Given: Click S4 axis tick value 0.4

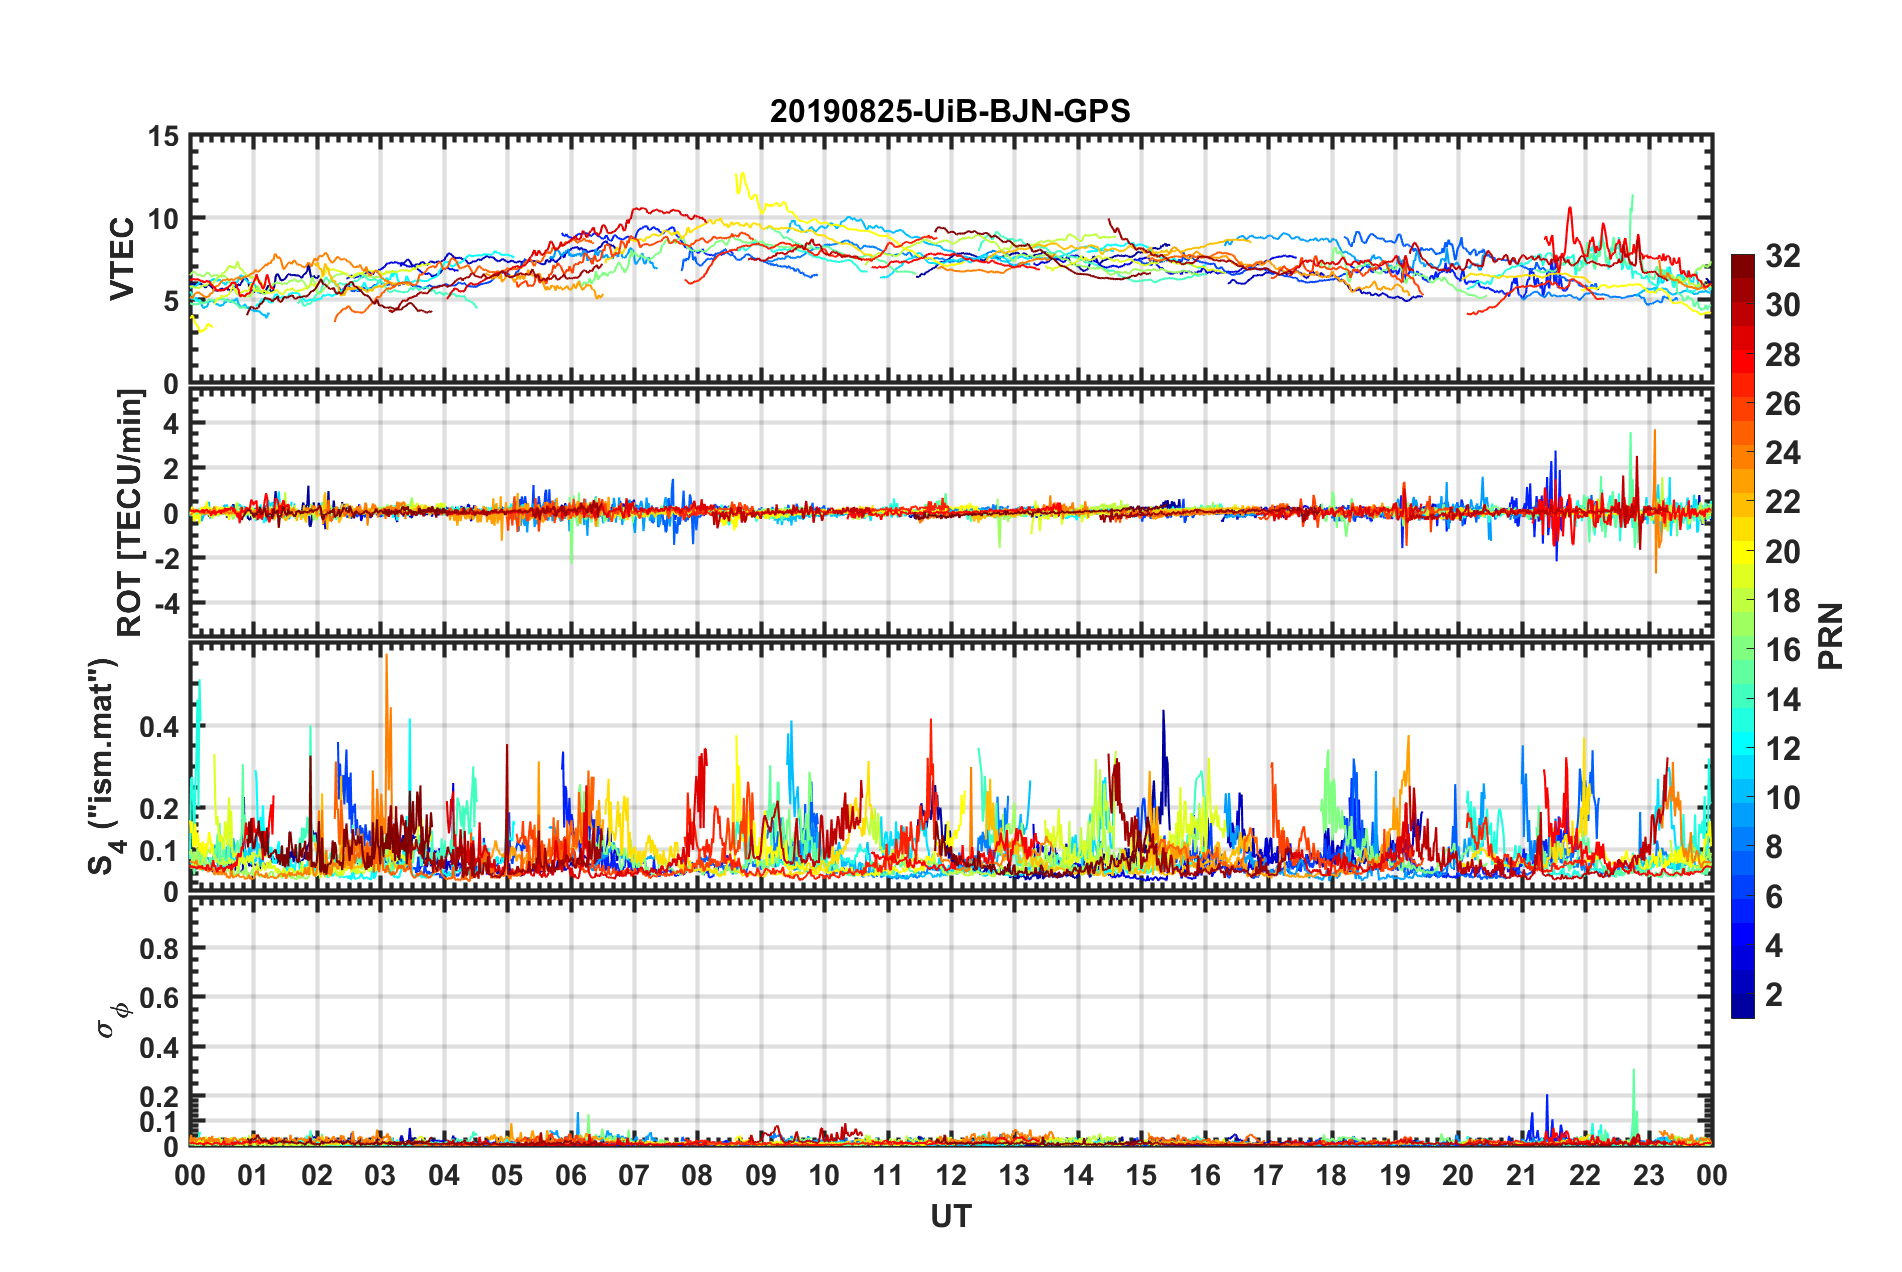Looking at the screenshot, I should coord(159,727).
